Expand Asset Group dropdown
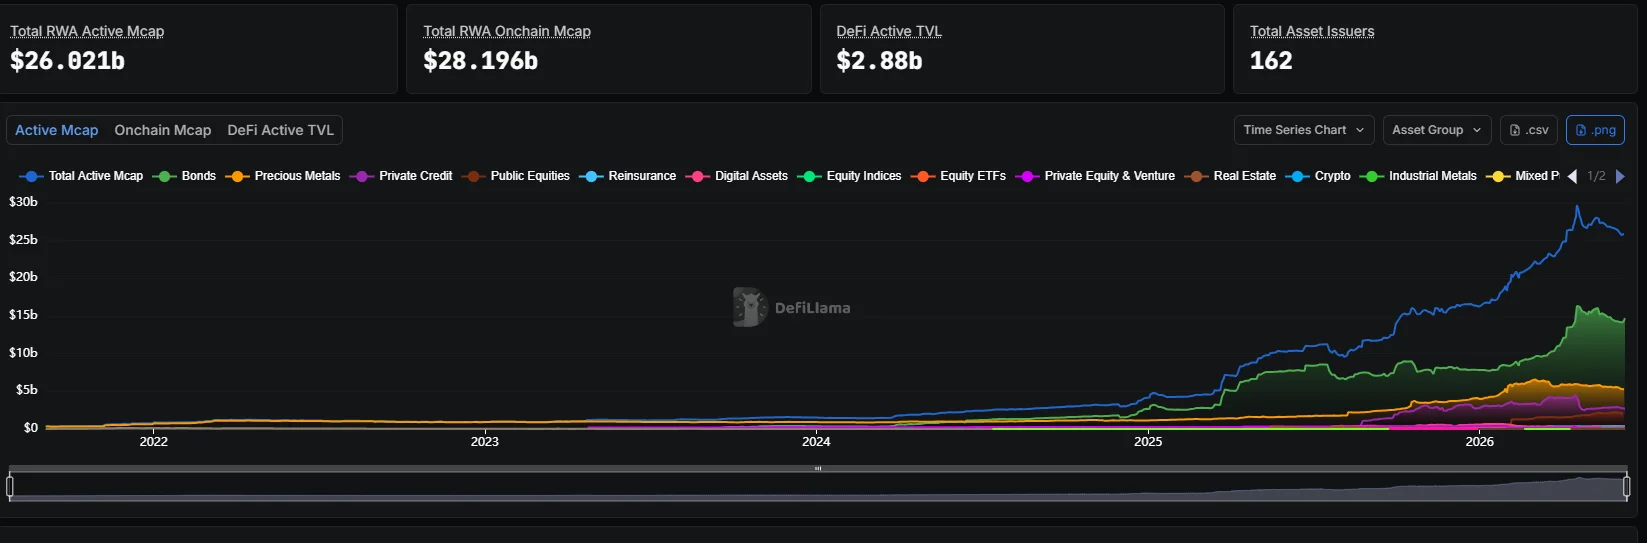 coord(1437,130)
